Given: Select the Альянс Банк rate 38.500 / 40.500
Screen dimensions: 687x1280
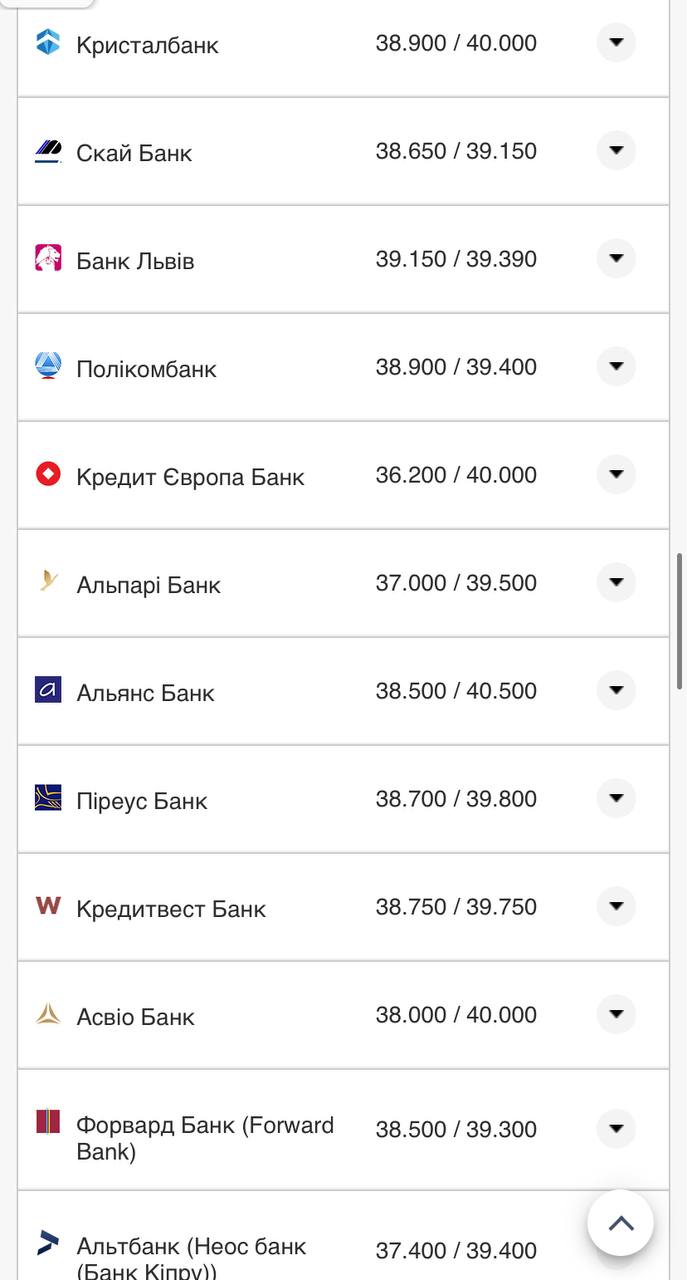Looking at the screenshot, I should coord(456,691).
